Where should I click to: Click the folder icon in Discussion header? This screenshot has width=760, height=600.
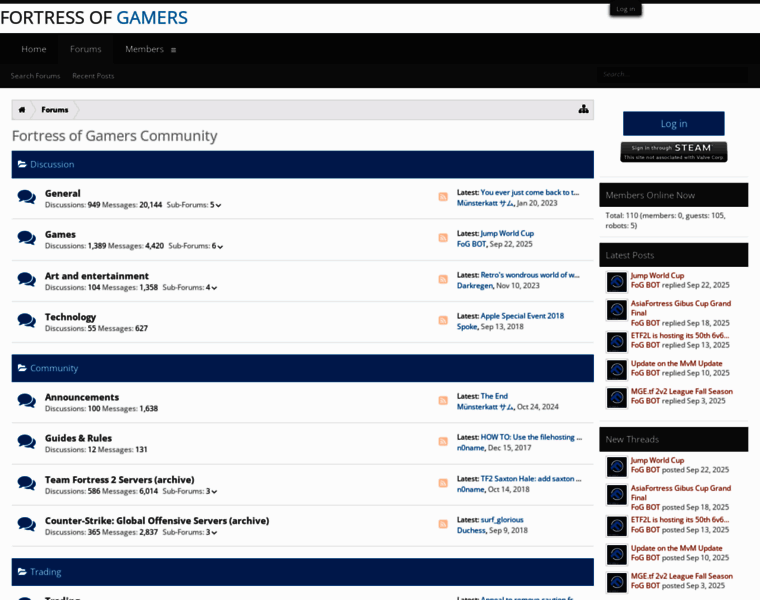pyautogui.click(x=22, y=164)
